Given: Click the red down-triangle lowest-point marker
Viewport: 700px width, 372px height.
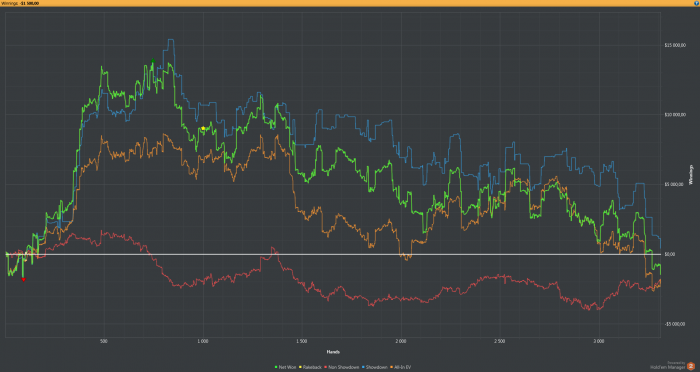Looking at the screenshot, I should tap(24, 280).
